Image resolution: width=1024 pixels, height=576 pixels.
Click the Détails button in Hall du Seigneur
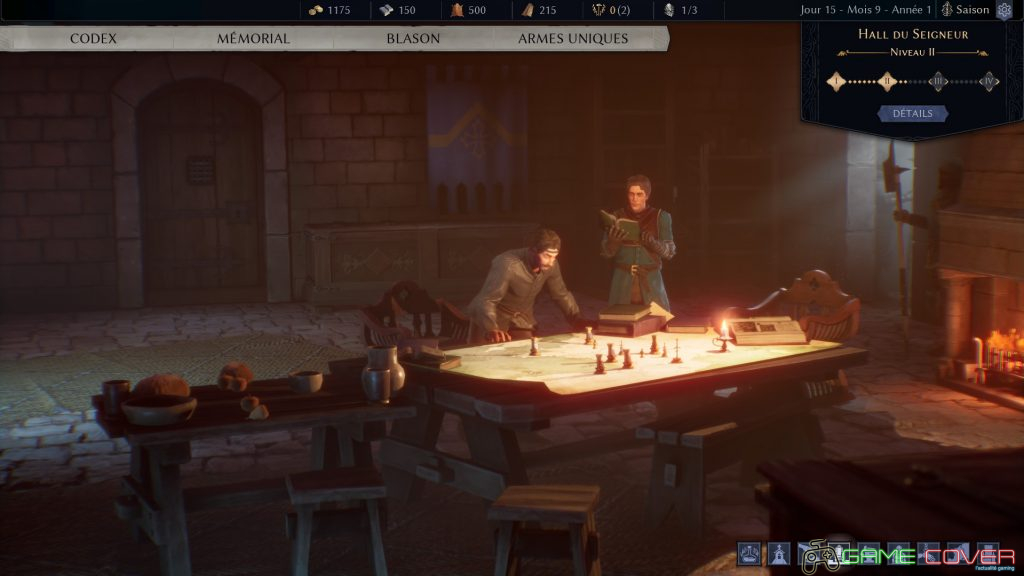(912, 114)
